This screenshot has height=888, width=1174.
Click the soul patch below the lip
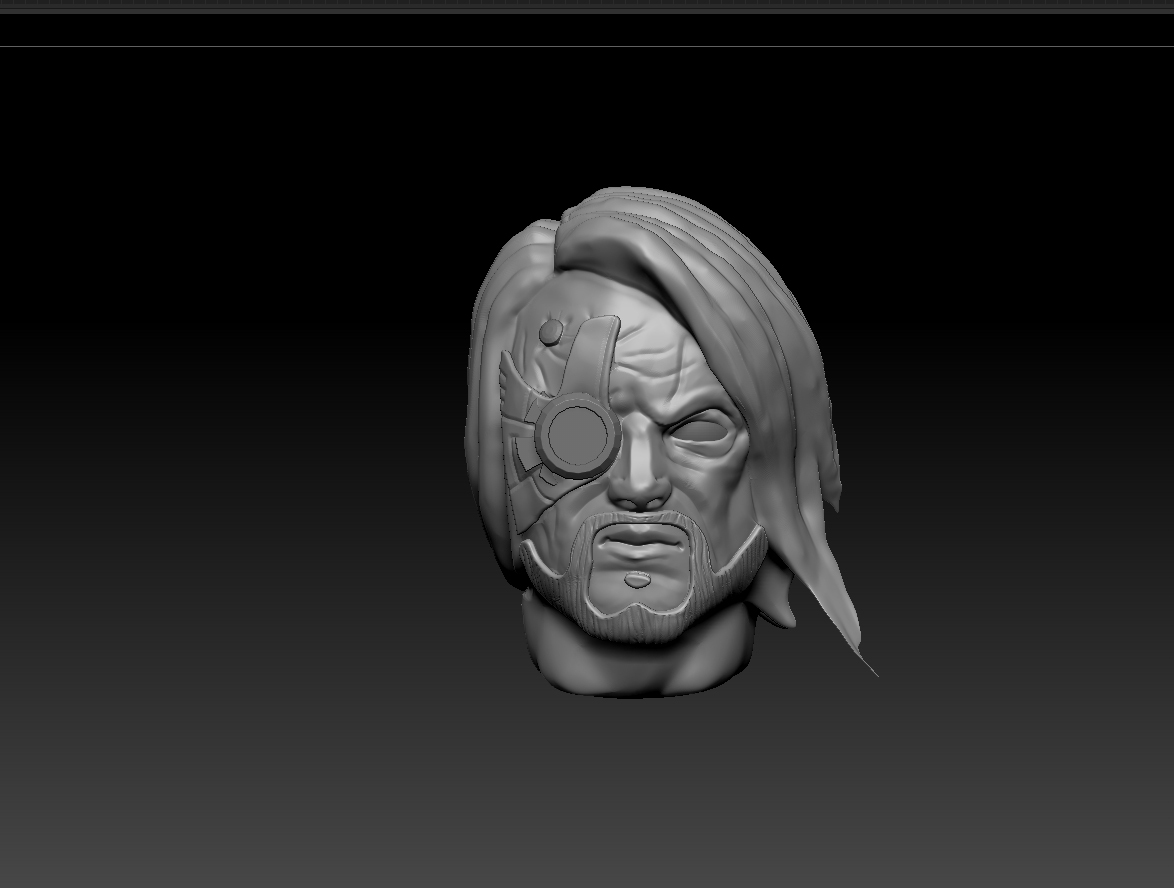pos(637,580)
